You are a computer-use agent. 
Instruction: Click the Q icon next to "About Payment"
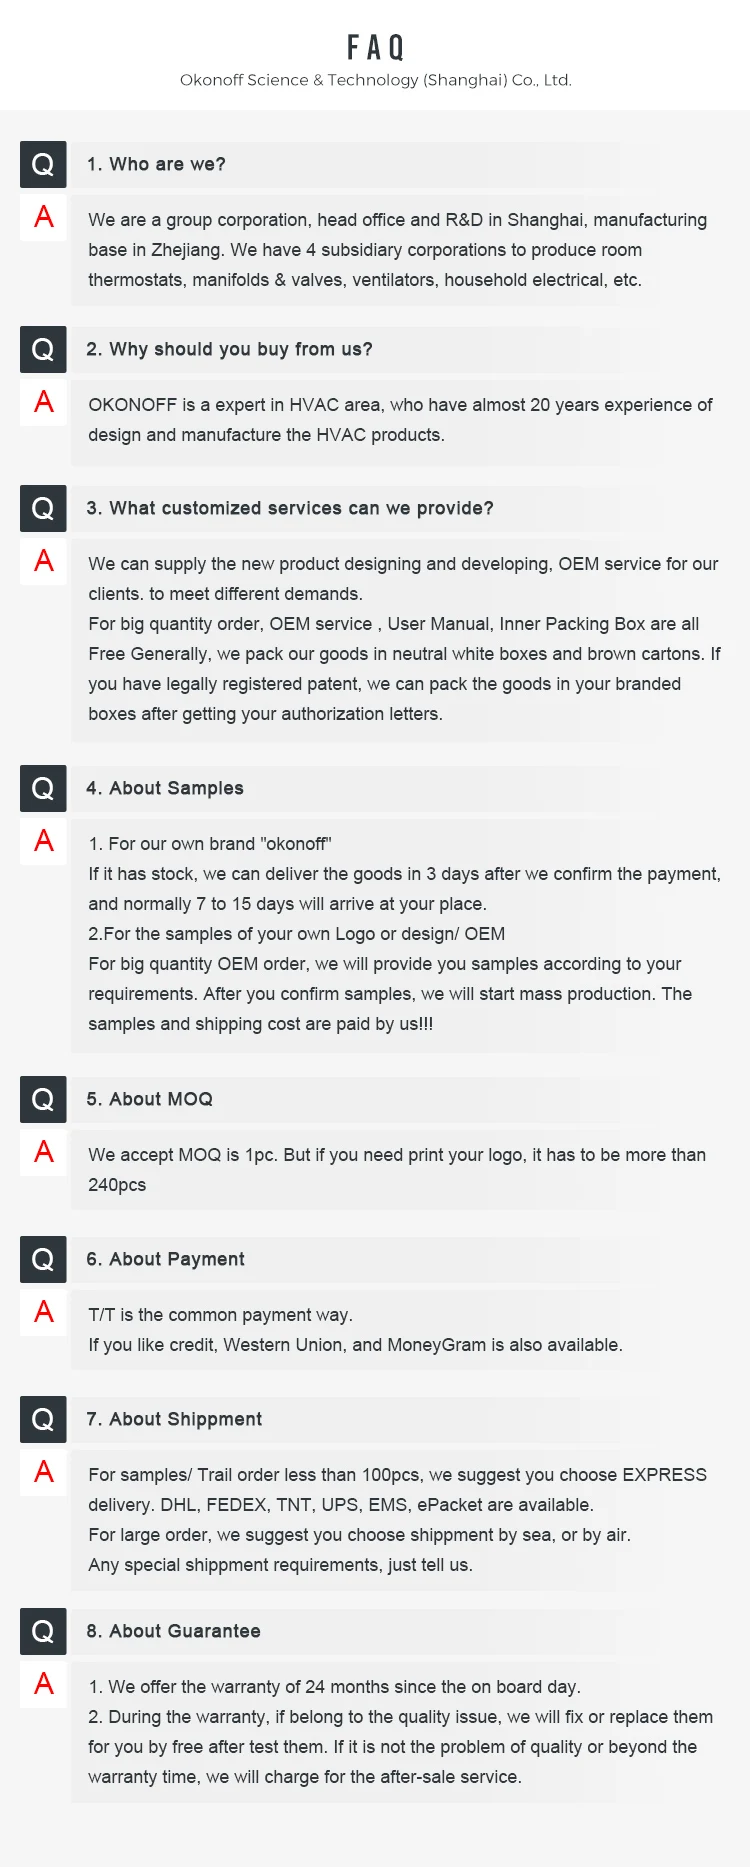(x=43, y=1259)
